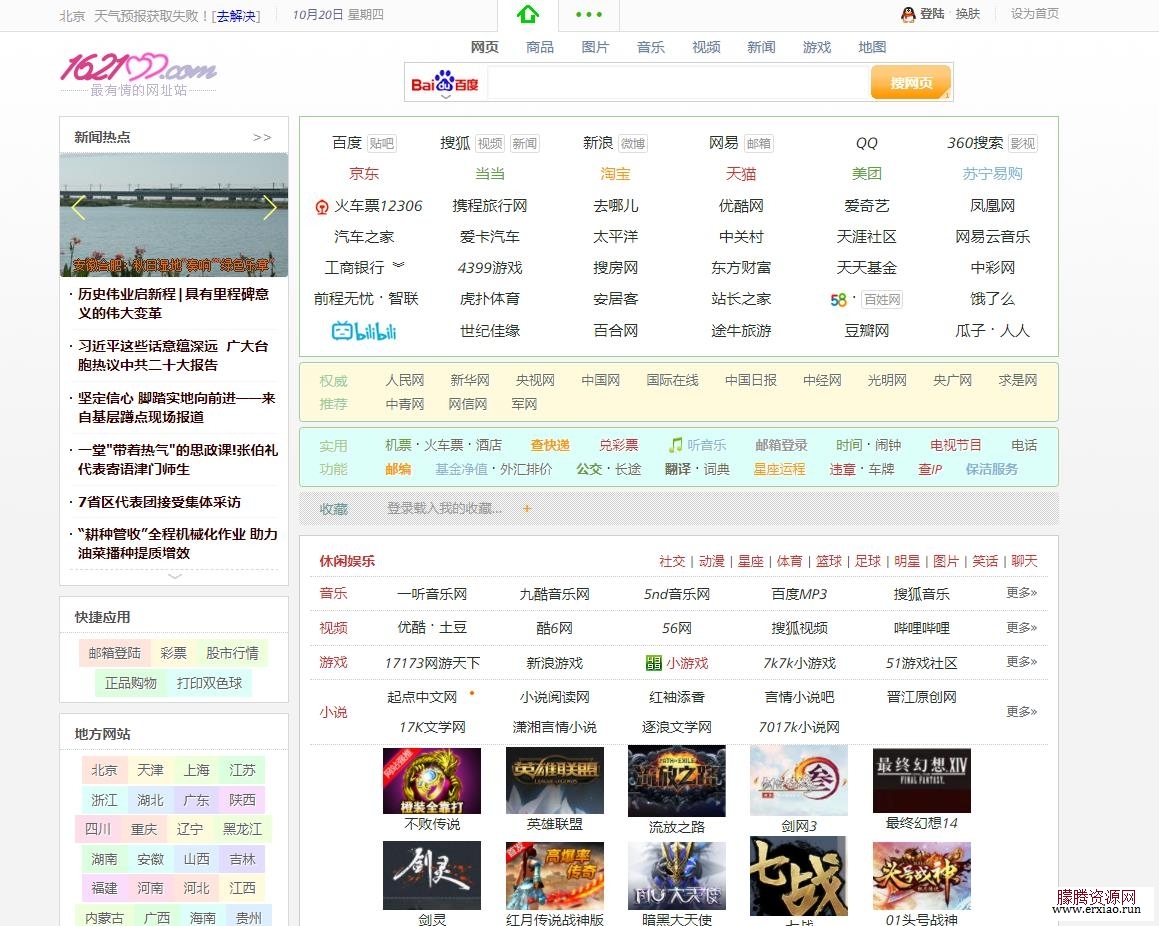Click 登录载入我的收藏 field
Image resolution: width=1159 pixels, height=926 pixels.
pyautogui.click(x=444, y=508)
